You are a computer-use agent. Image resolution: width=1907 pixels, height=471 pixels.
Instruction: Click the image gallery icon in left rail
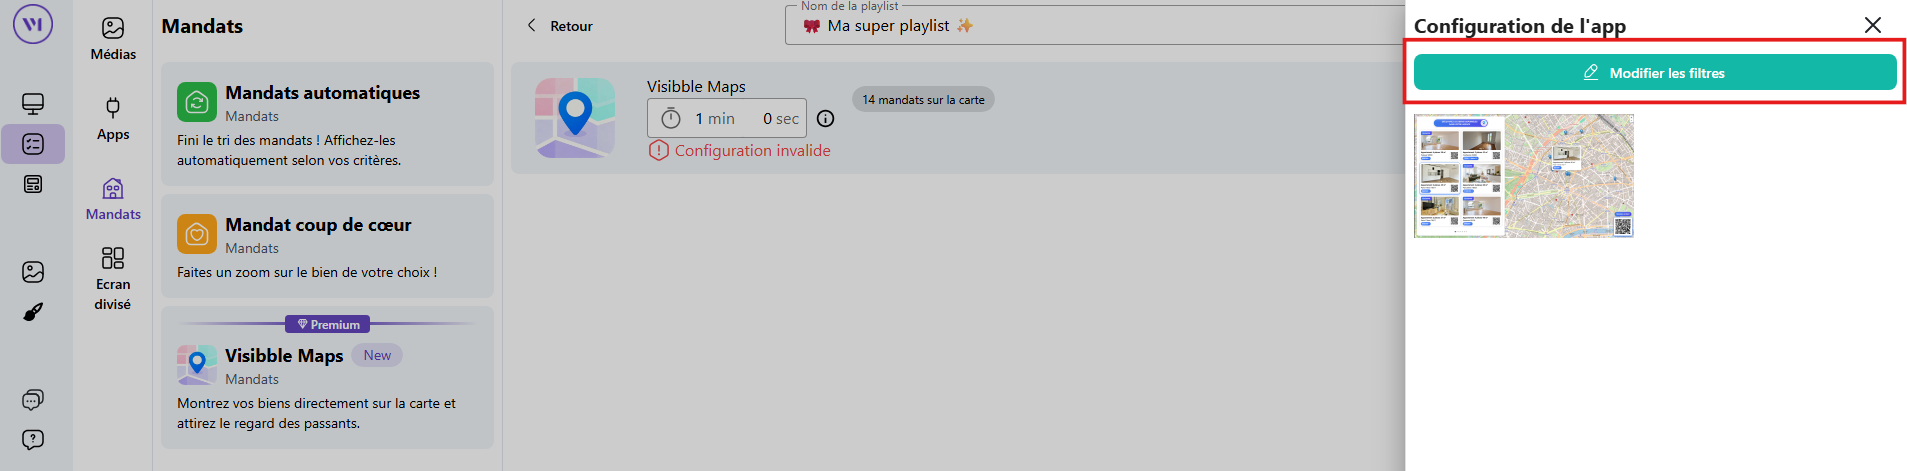[x=33, y=272]
